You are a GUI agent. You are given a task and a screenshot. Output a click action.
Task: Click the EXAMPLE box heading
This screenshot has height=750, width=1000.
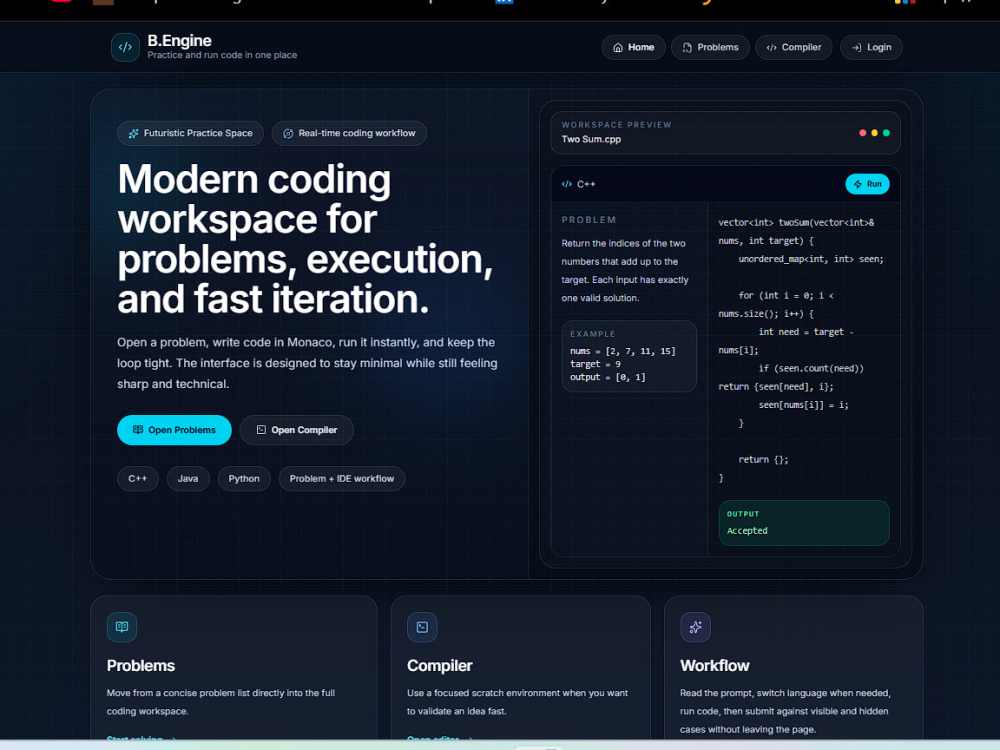(592, 334)
